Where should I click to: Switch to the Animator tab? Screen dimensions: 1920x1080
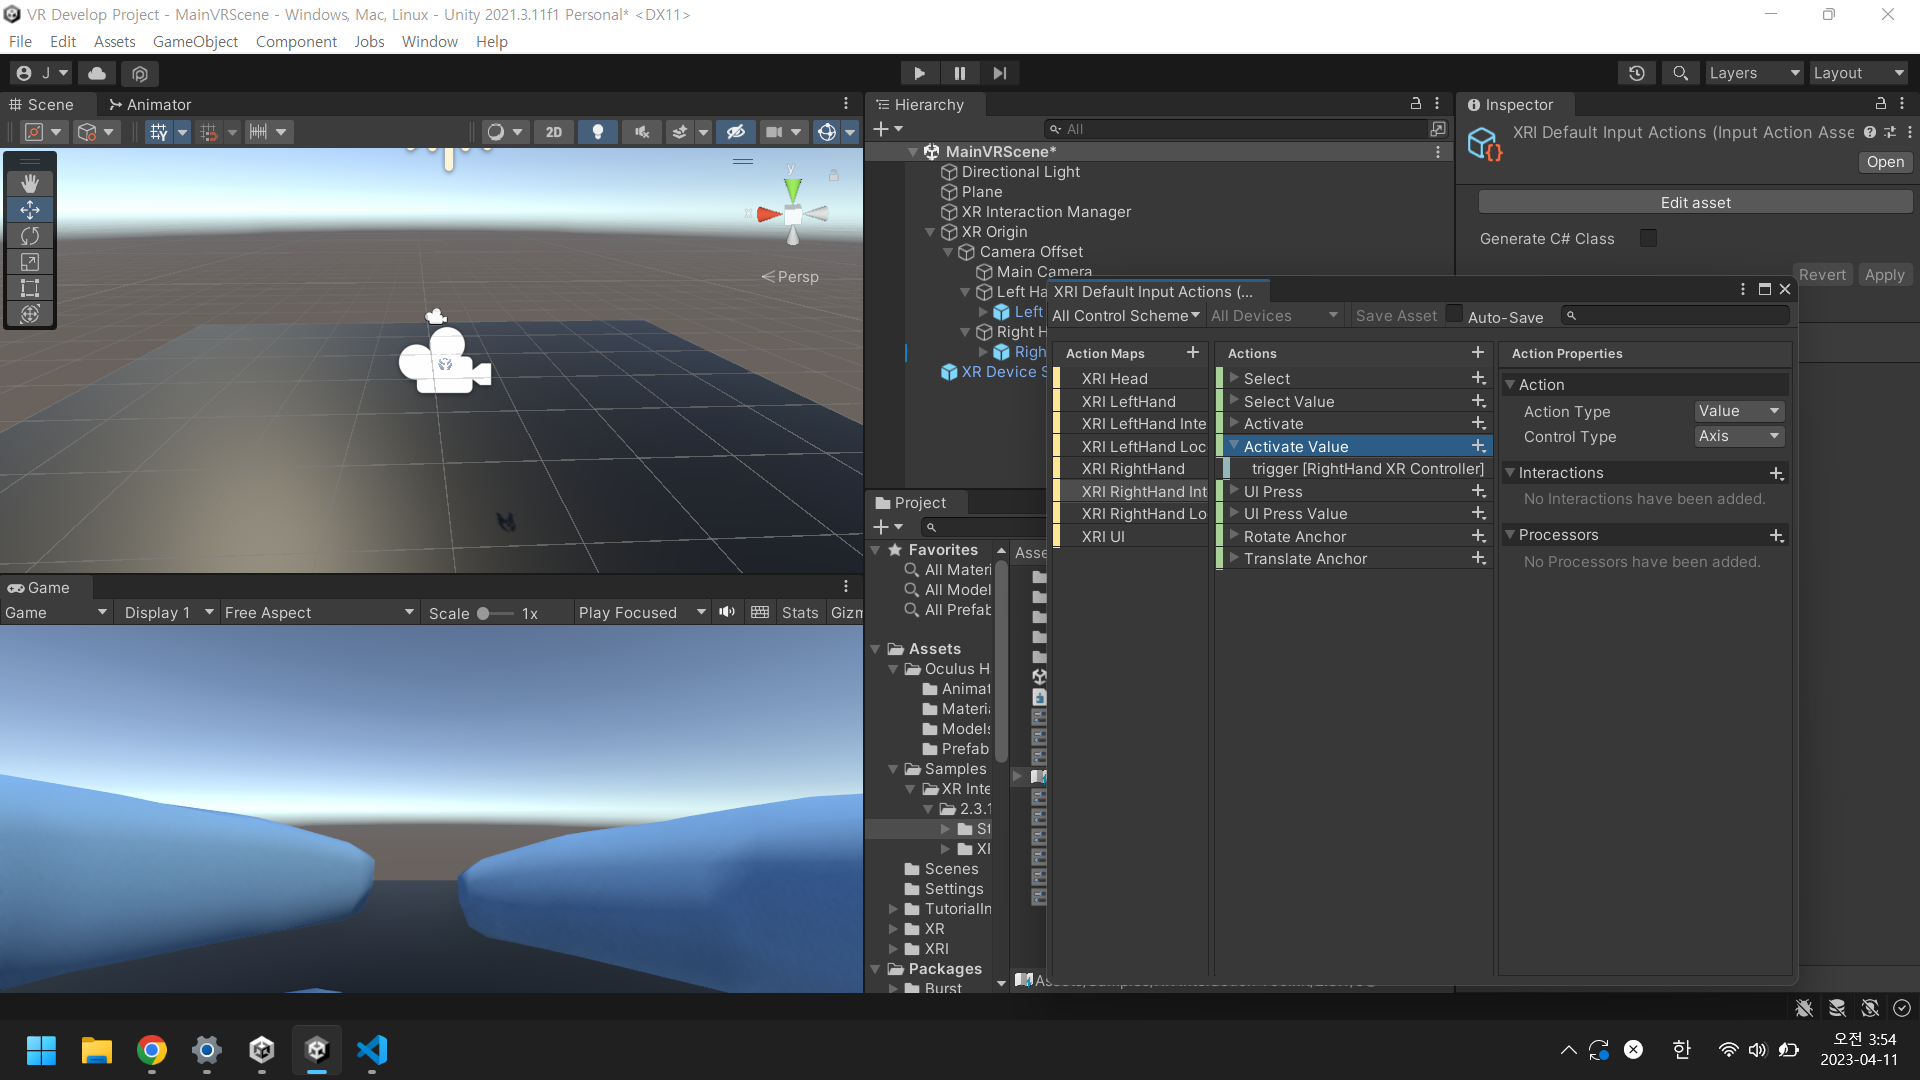[x=150, y=104]
